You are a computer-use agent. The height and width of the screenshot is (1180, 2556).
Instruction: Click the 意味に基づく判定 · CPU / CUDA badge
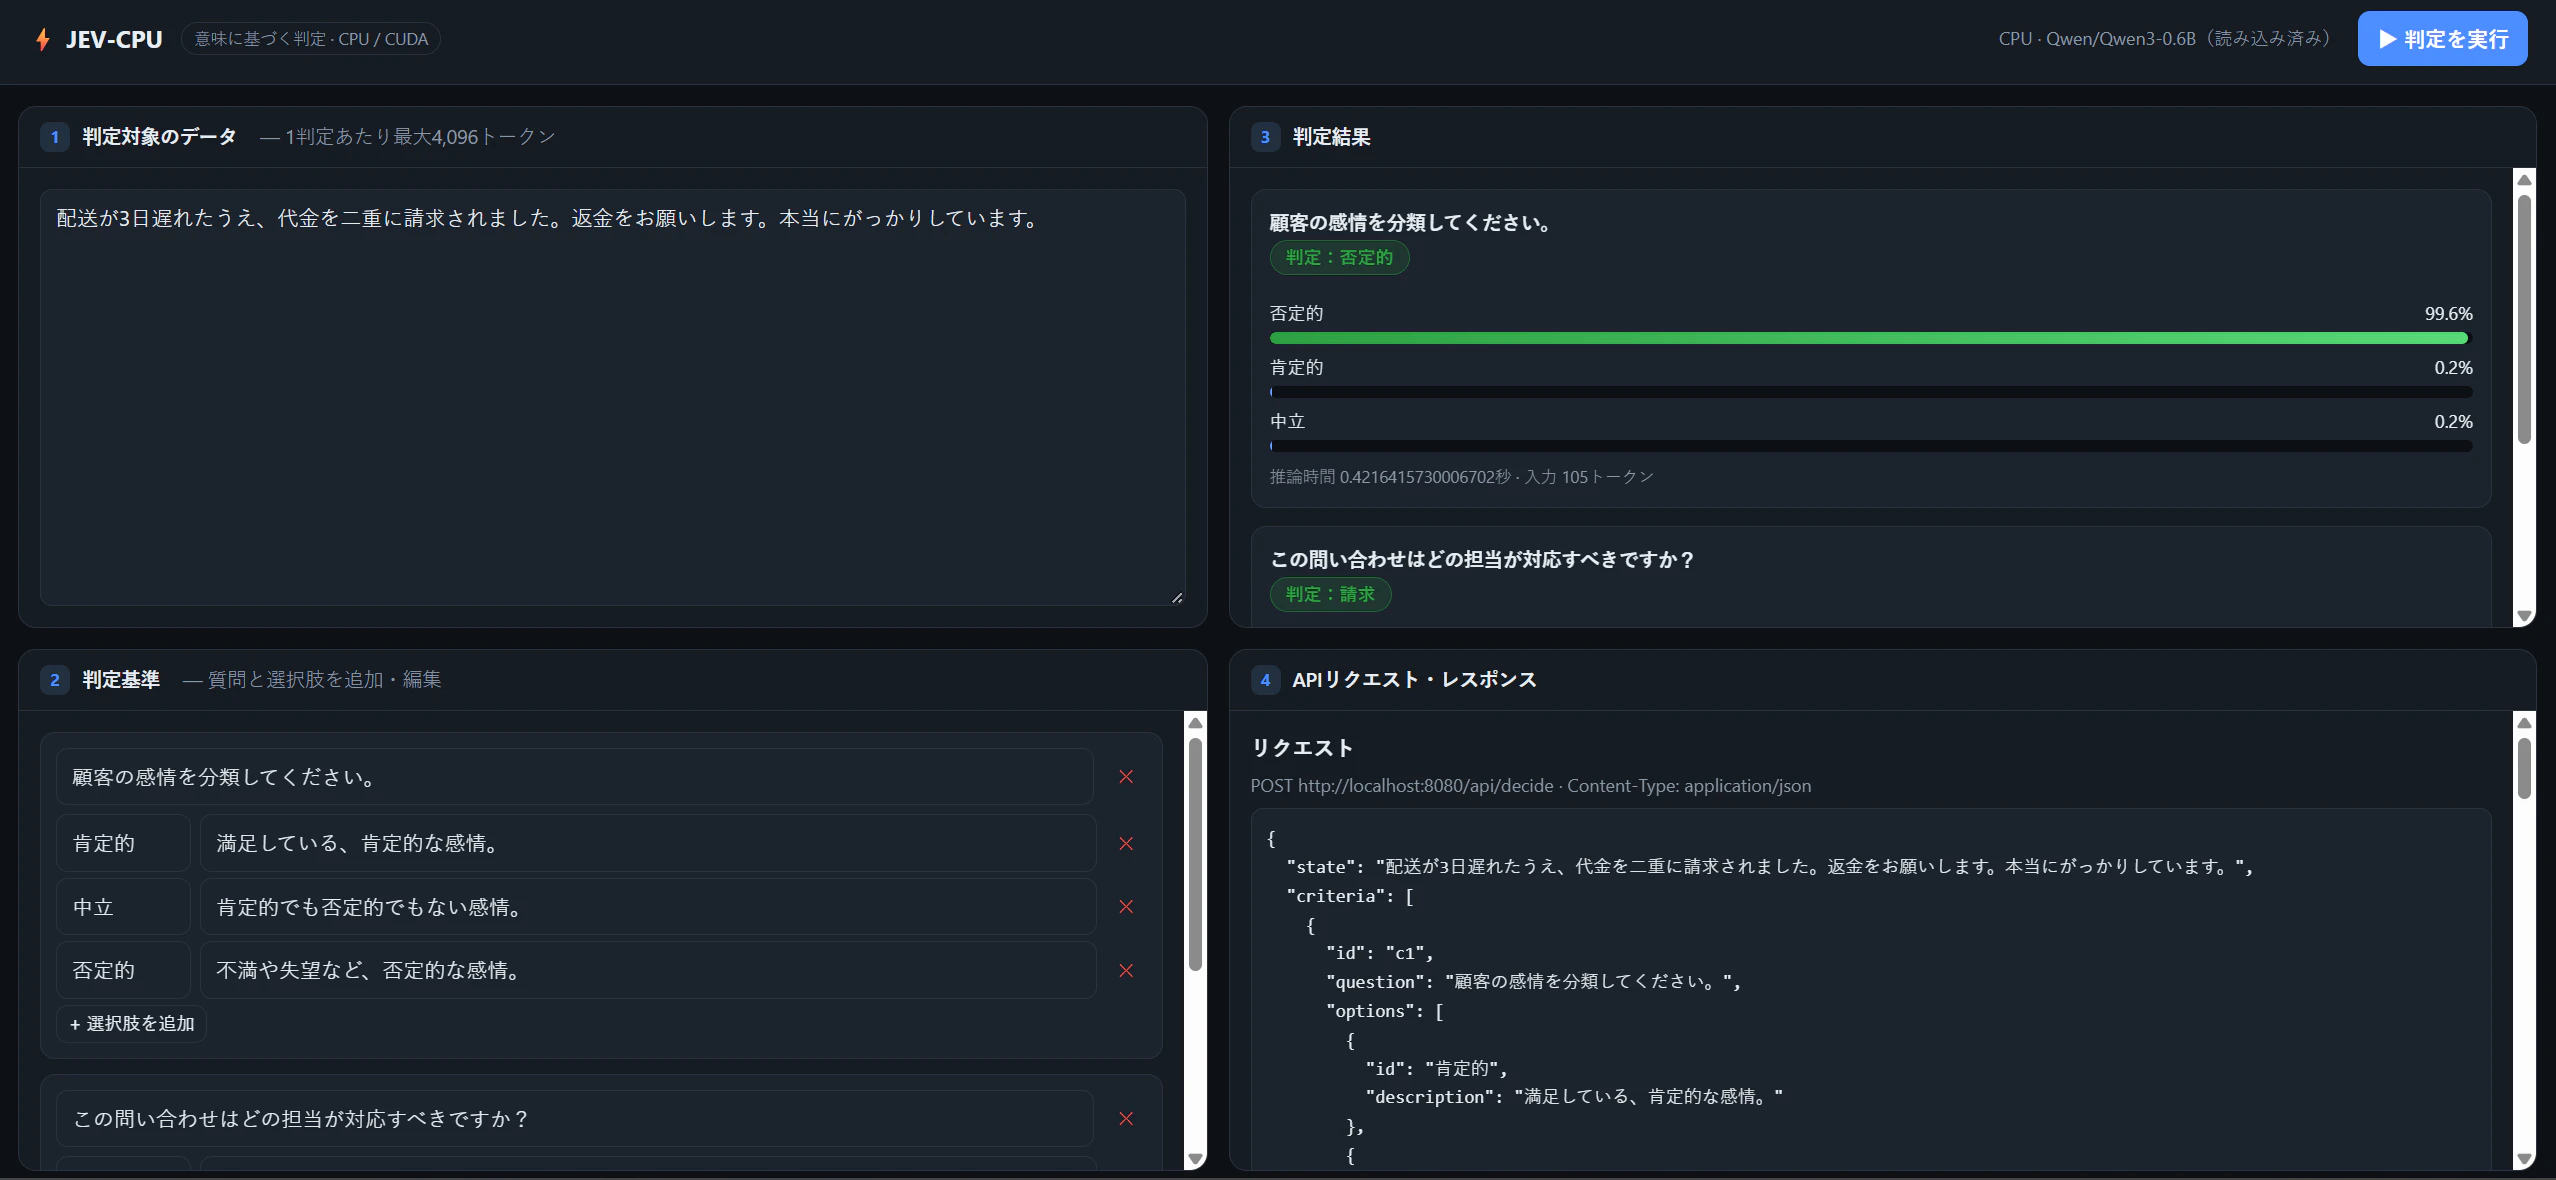coord(311,39)
